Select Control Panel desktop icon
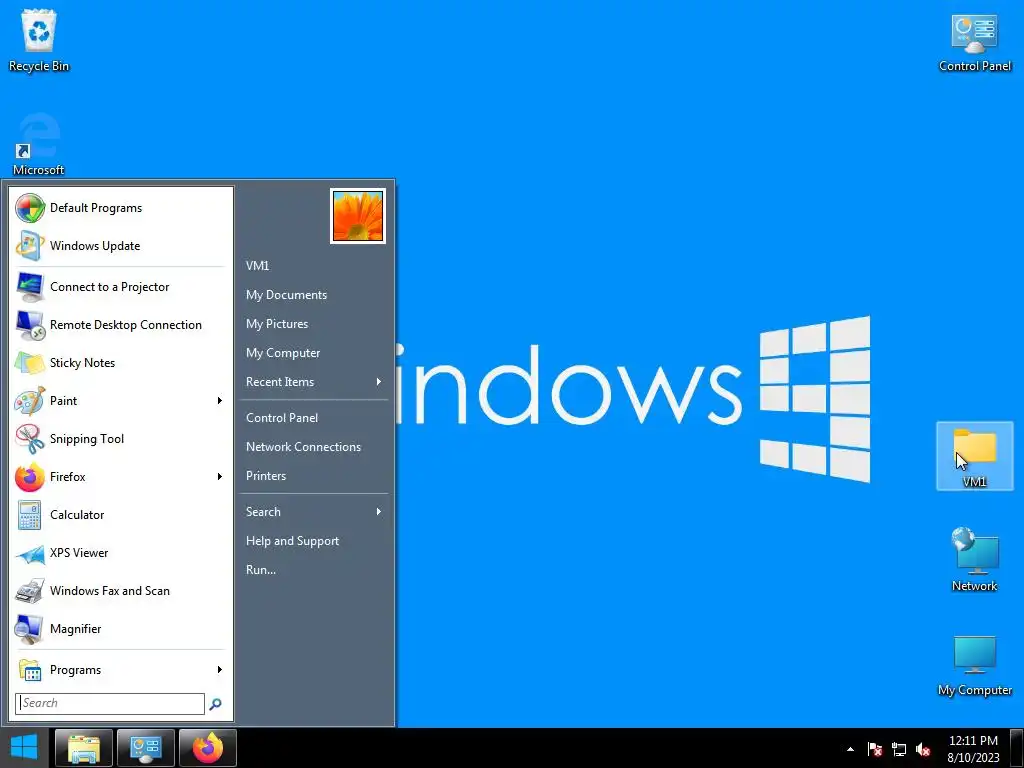 974,42
